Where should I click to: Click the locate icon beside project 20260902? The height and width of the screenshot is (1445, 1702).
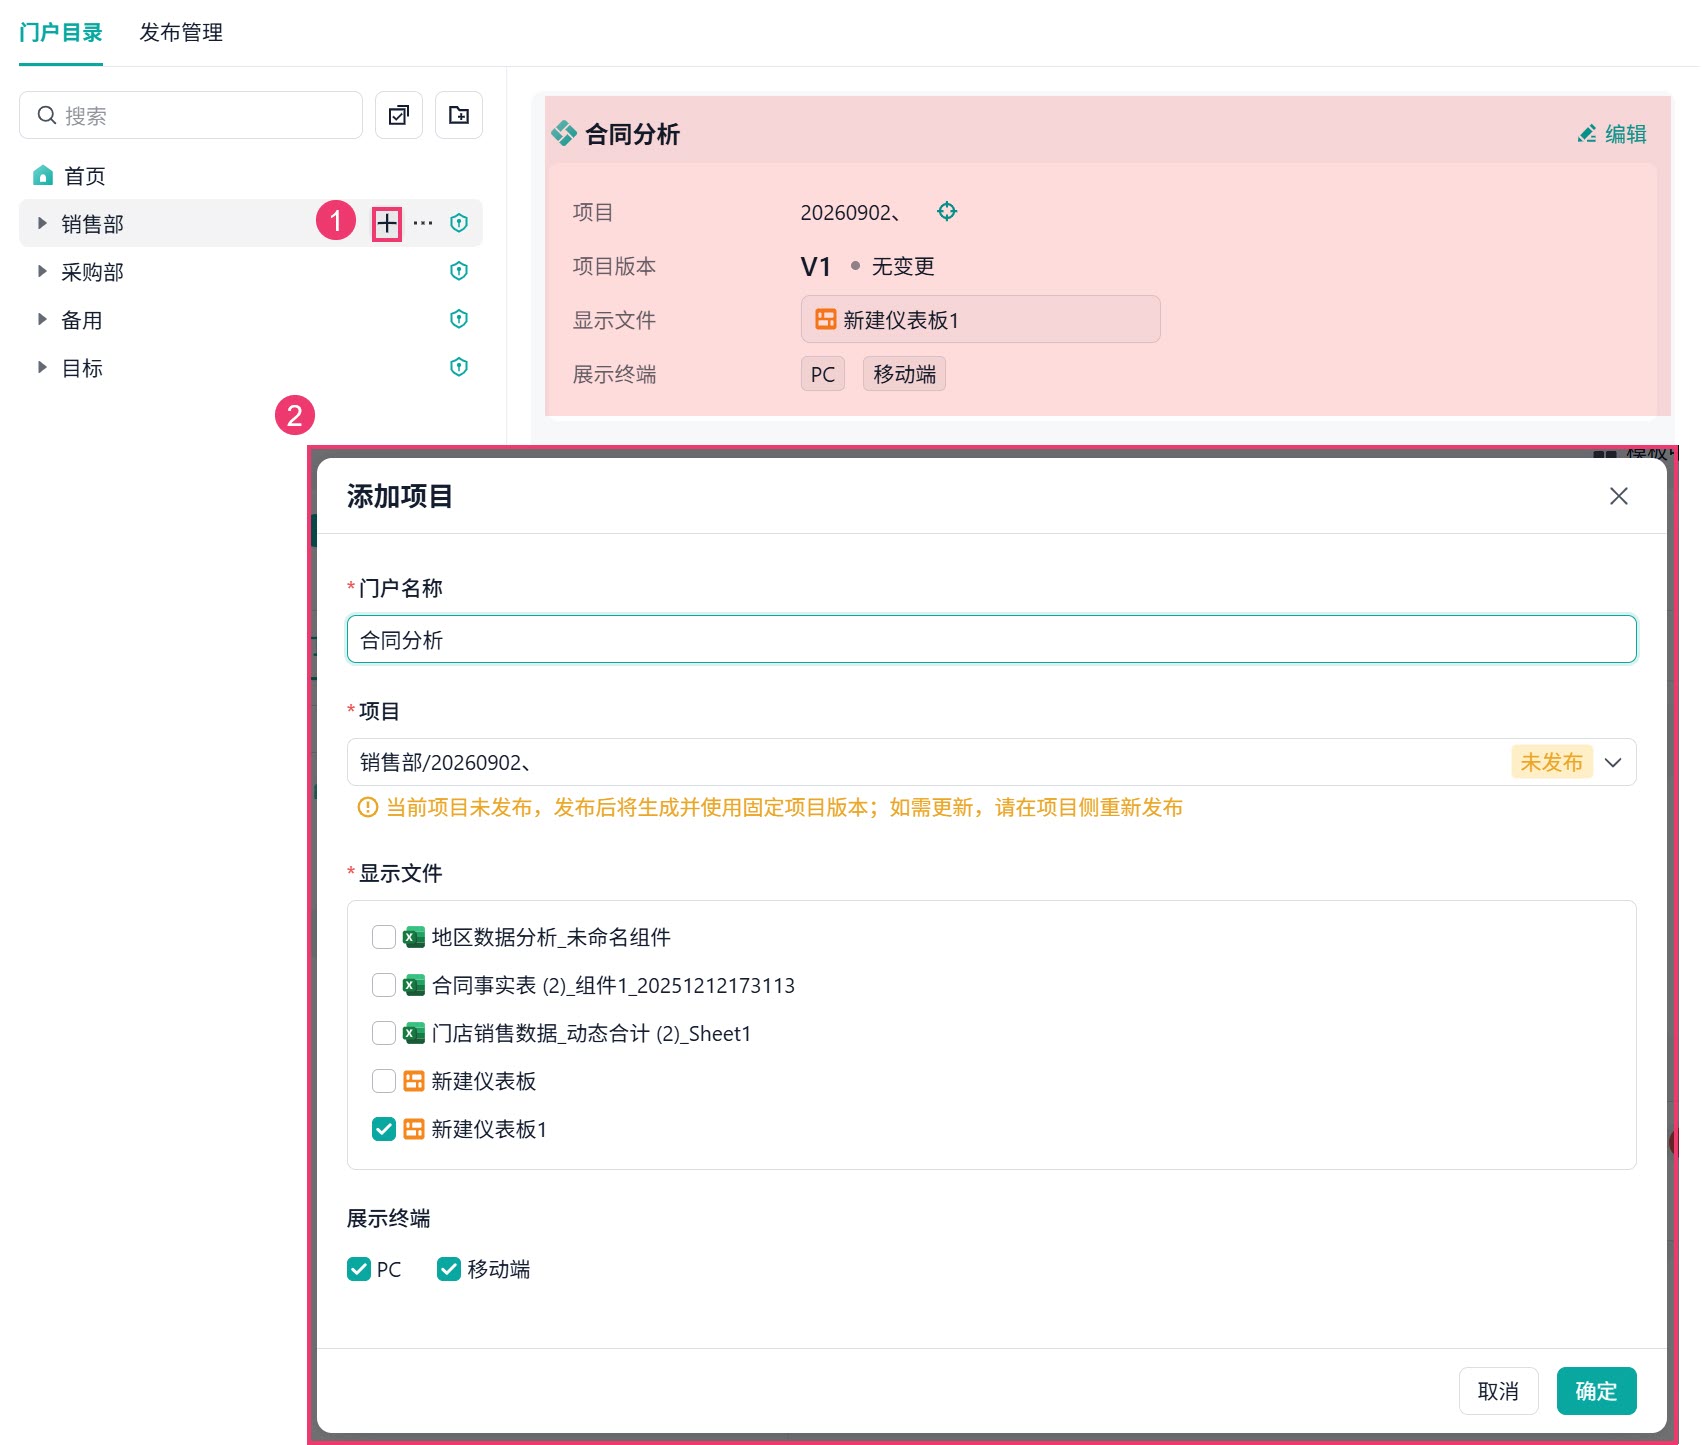(947, 211)
